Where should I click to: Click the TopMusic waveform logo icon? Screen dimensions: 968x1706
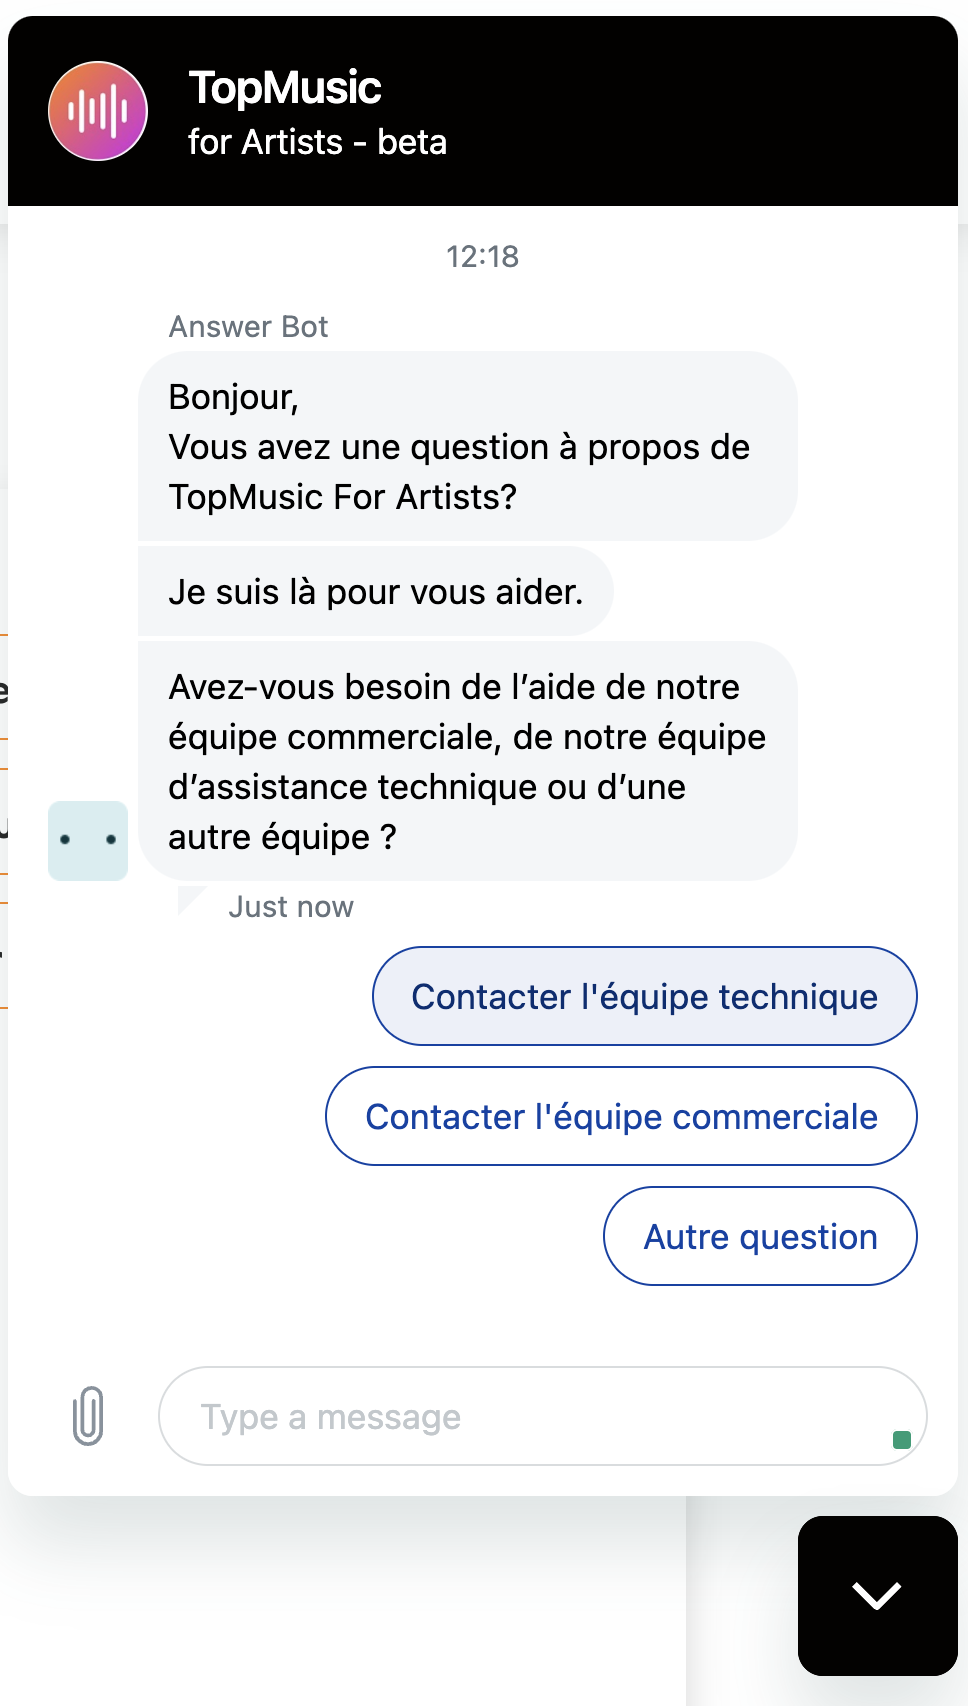point(98,111)
